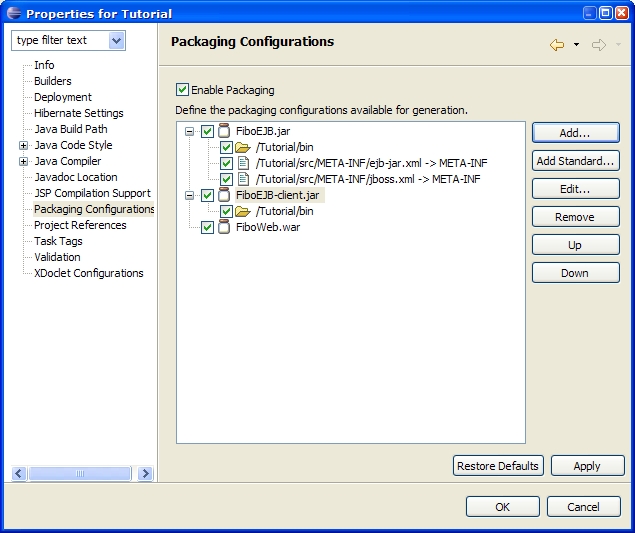635x533 pixels.
Task: Click the type filter text field
Action: (x=60, y=41)
